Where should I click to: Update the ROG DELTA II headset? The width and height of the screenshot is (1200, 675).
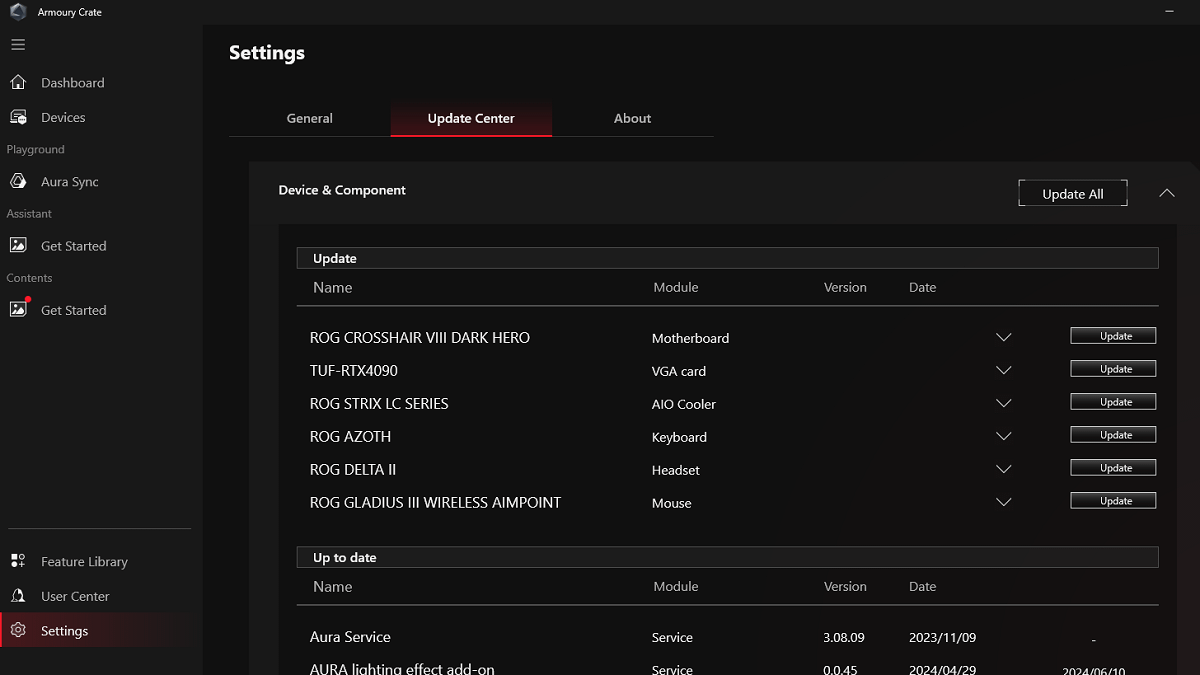click(x=1113, y=468)
